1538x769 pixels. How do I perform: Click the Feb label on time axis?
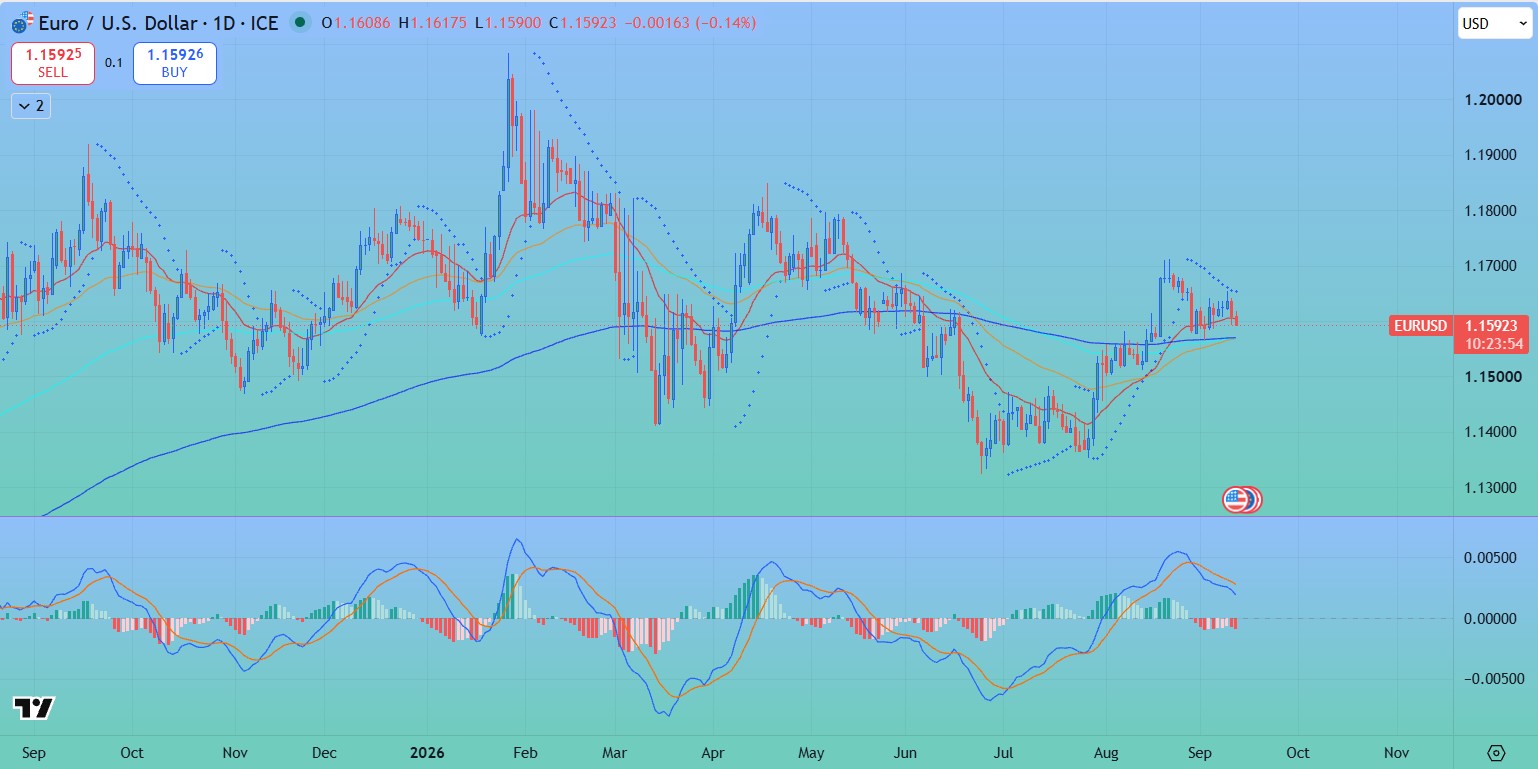pos(529,752)
